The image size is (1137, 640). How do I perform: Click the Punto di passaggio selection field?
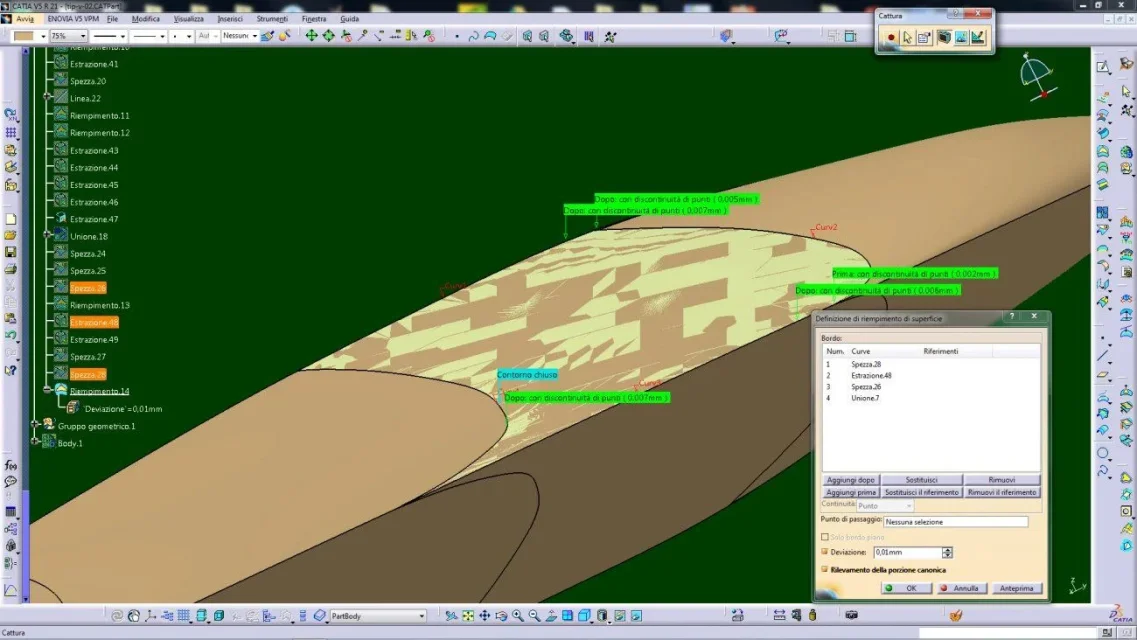[955, 522]
